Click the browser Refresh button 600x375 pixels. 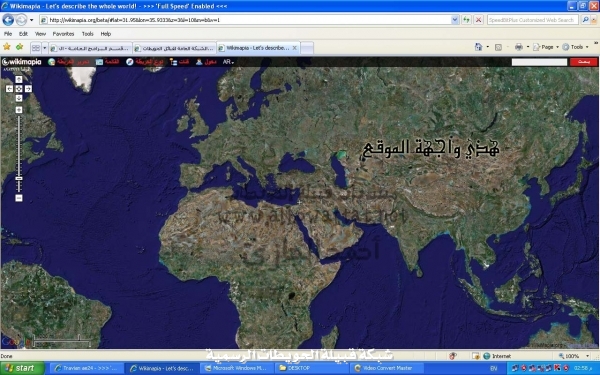pyautogui.click(x=466, y=20)
